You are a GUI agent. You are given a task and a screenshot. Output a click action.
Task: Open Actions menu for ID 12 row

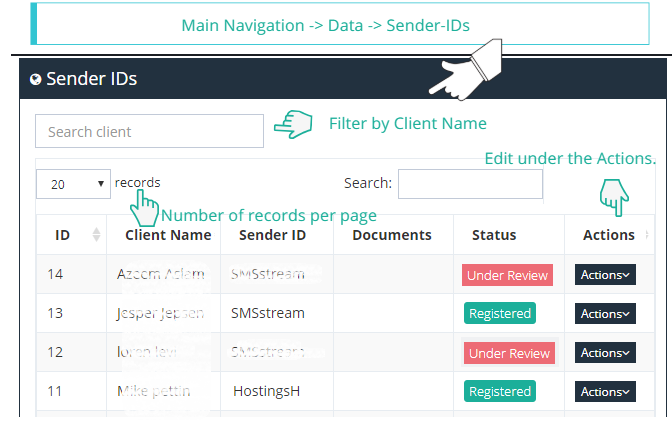pos(605,352)
